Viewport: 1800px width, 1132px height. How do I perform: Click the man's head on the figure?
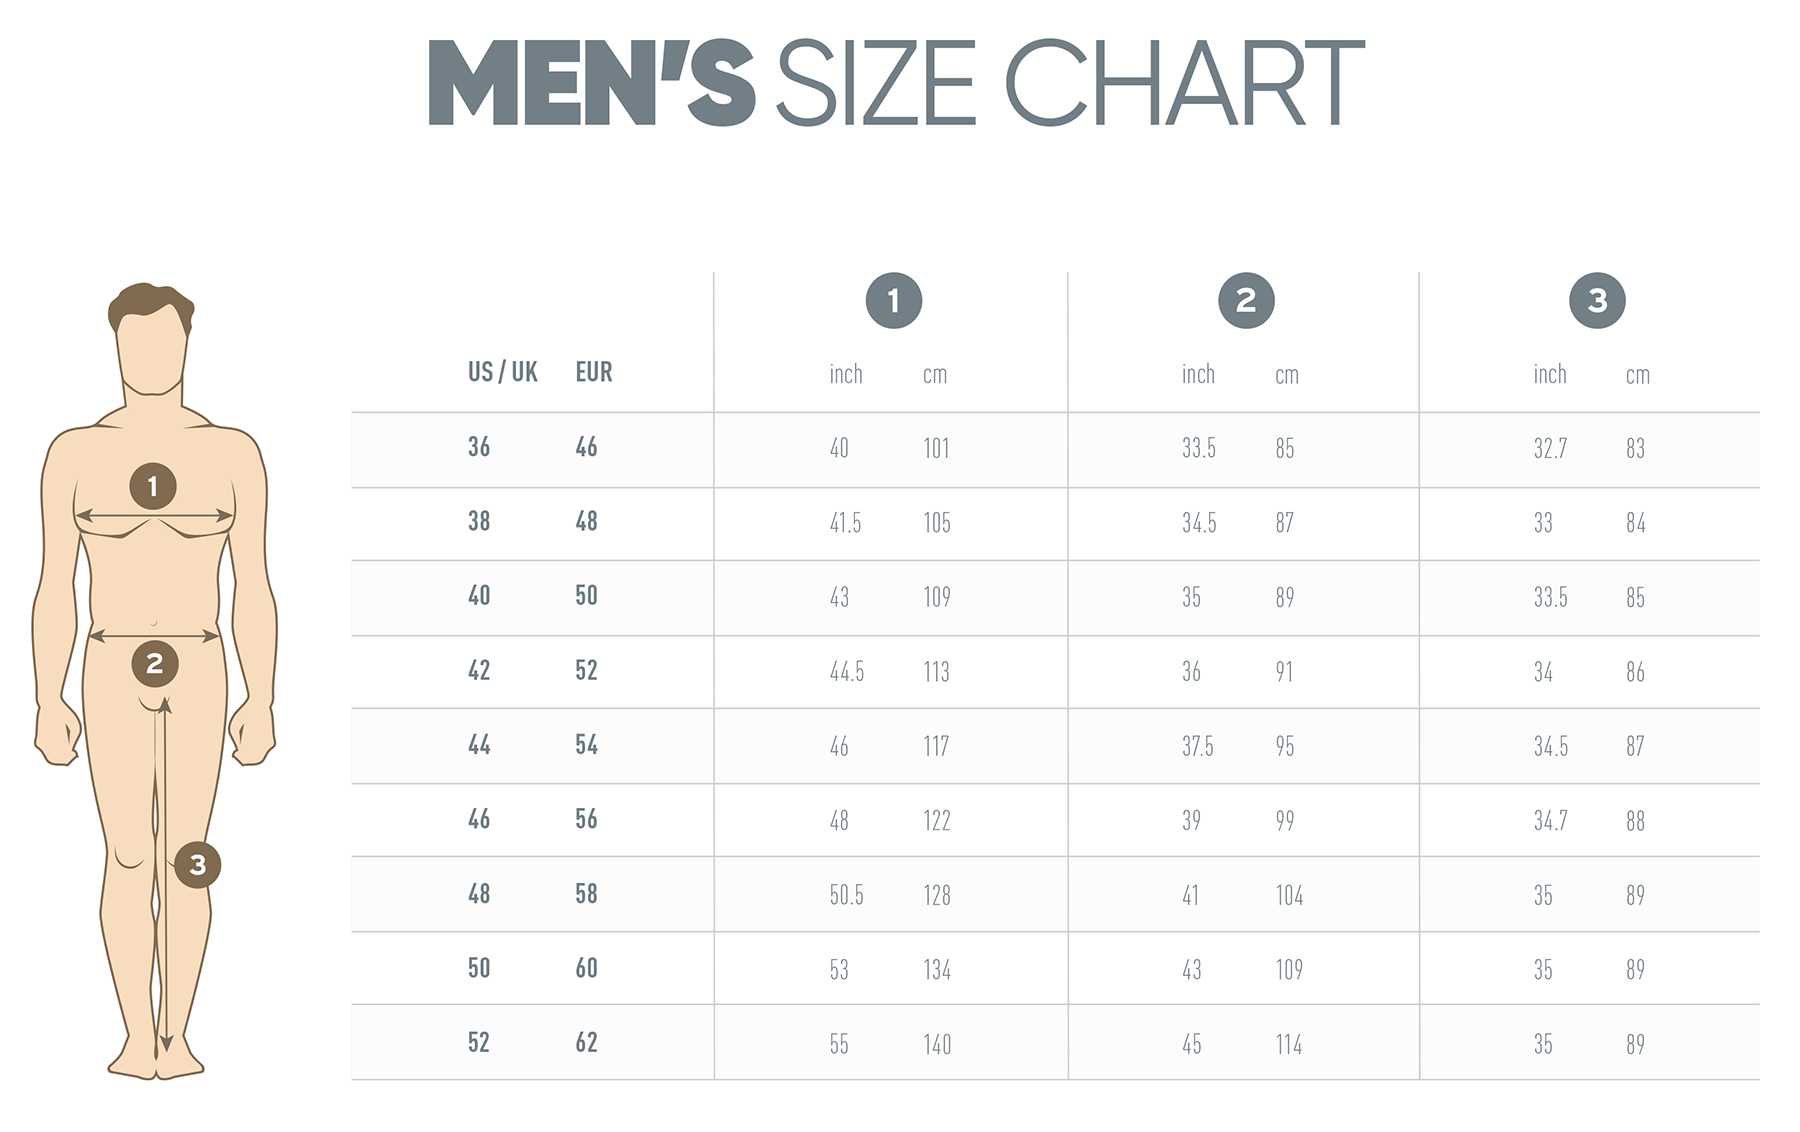coord(151,338)
